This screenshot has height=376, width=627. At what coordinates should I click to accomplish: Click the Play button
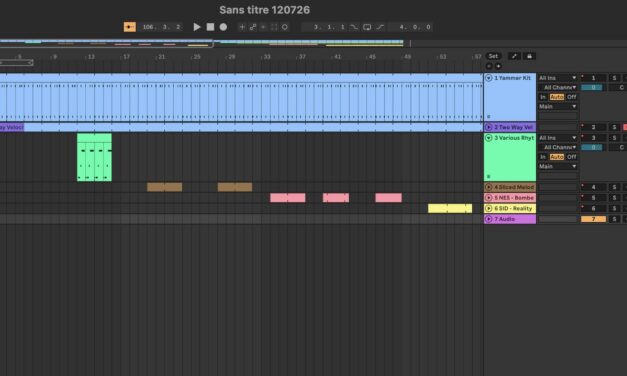click(197, 27)
